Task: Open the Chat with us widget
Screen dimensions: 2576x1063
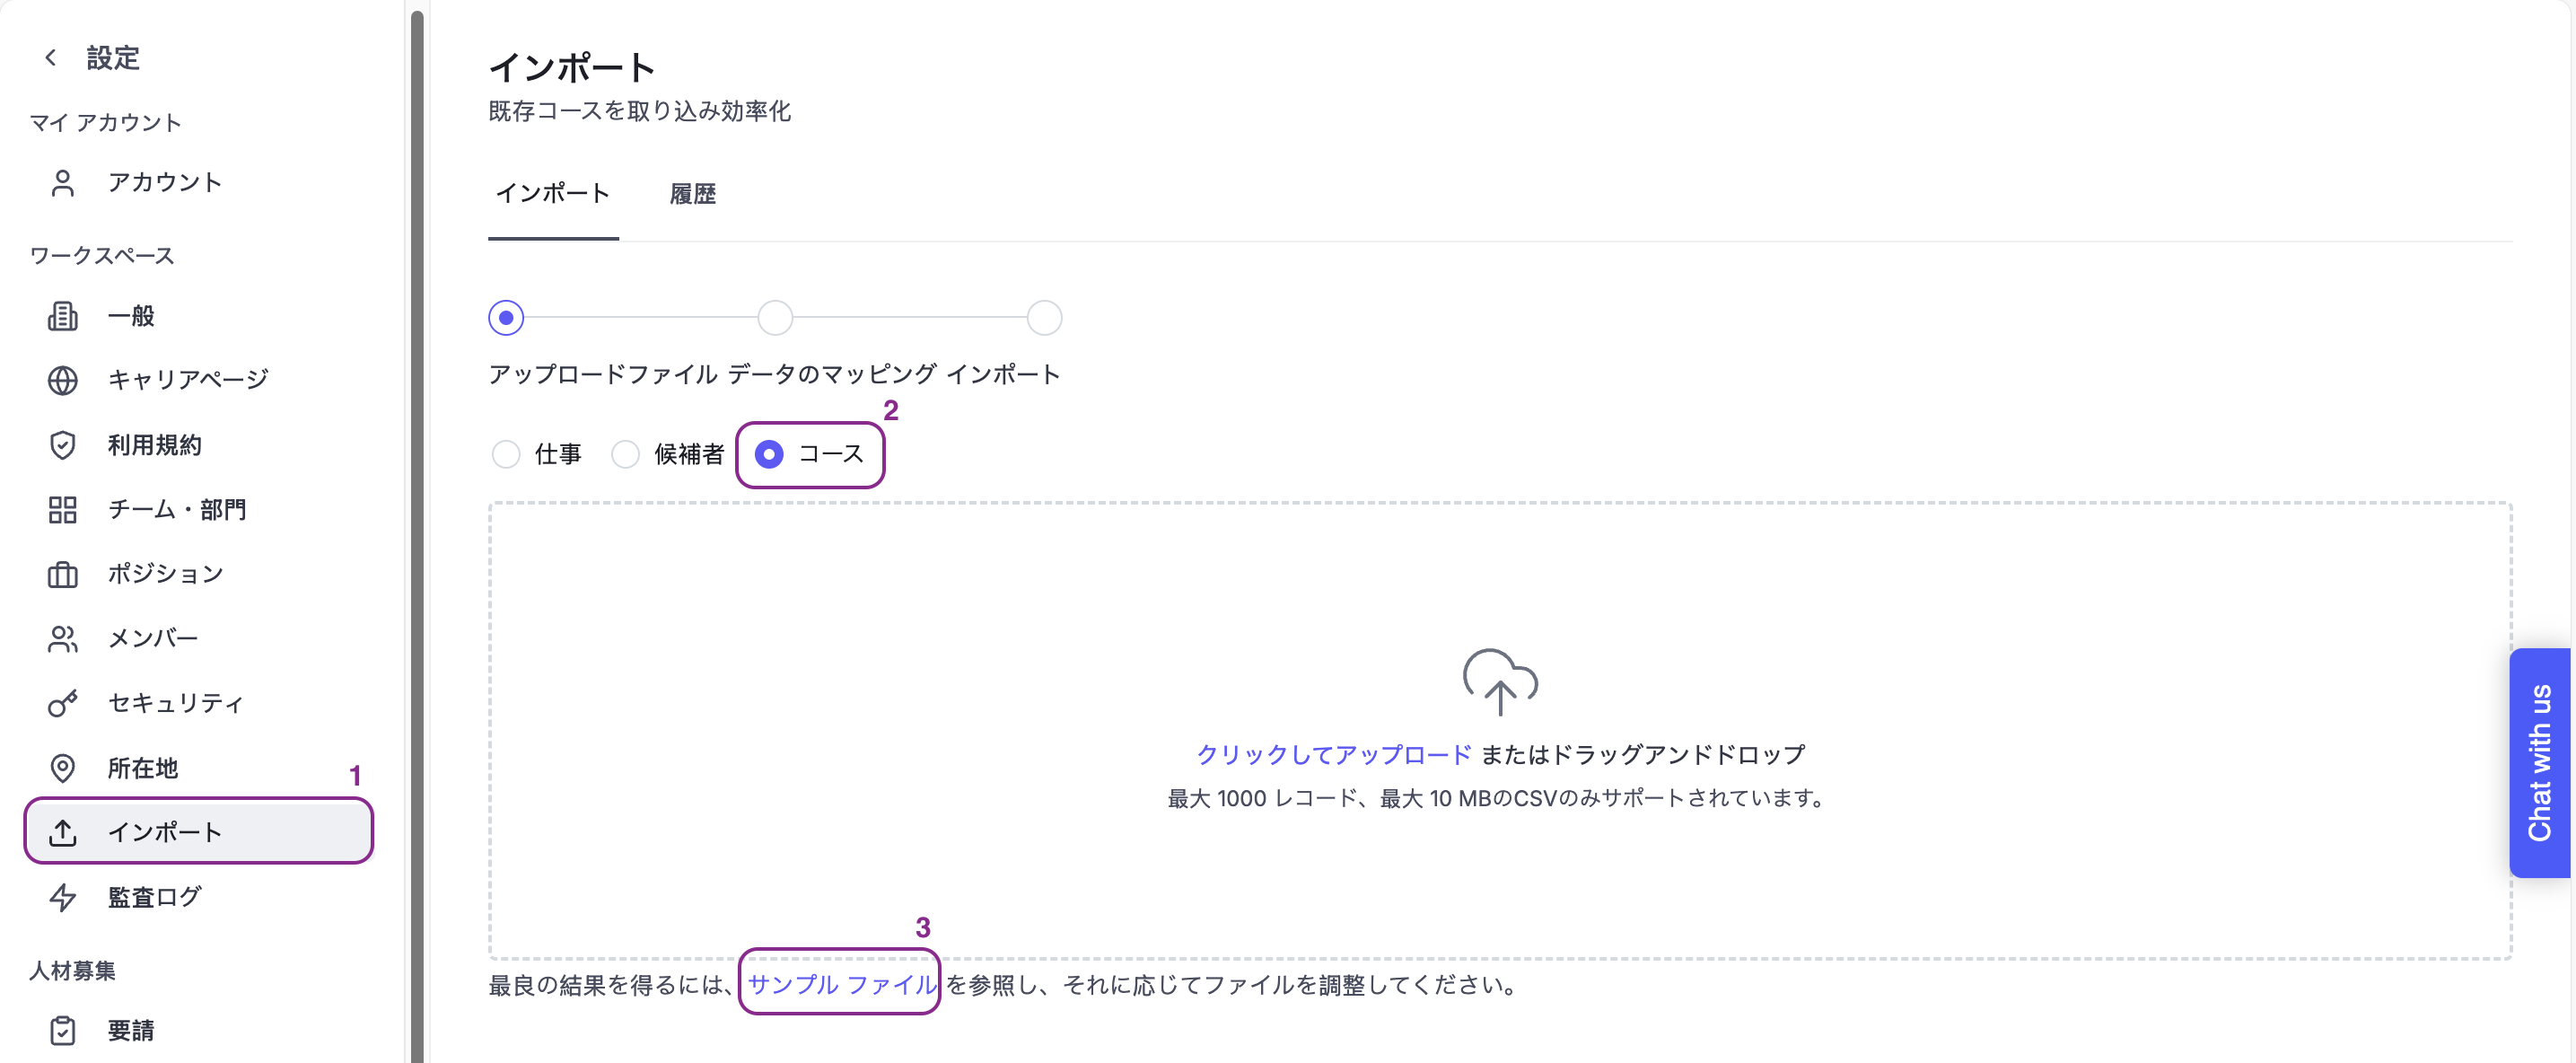Action: point(2539,762)
